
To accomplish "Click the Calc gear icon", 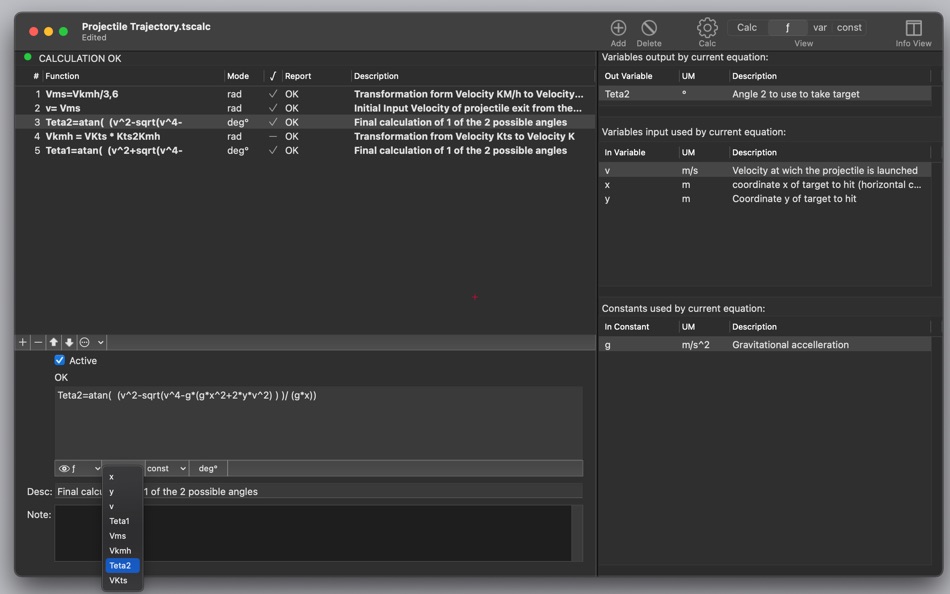I will pyautogui.click(x=707, y=27).
